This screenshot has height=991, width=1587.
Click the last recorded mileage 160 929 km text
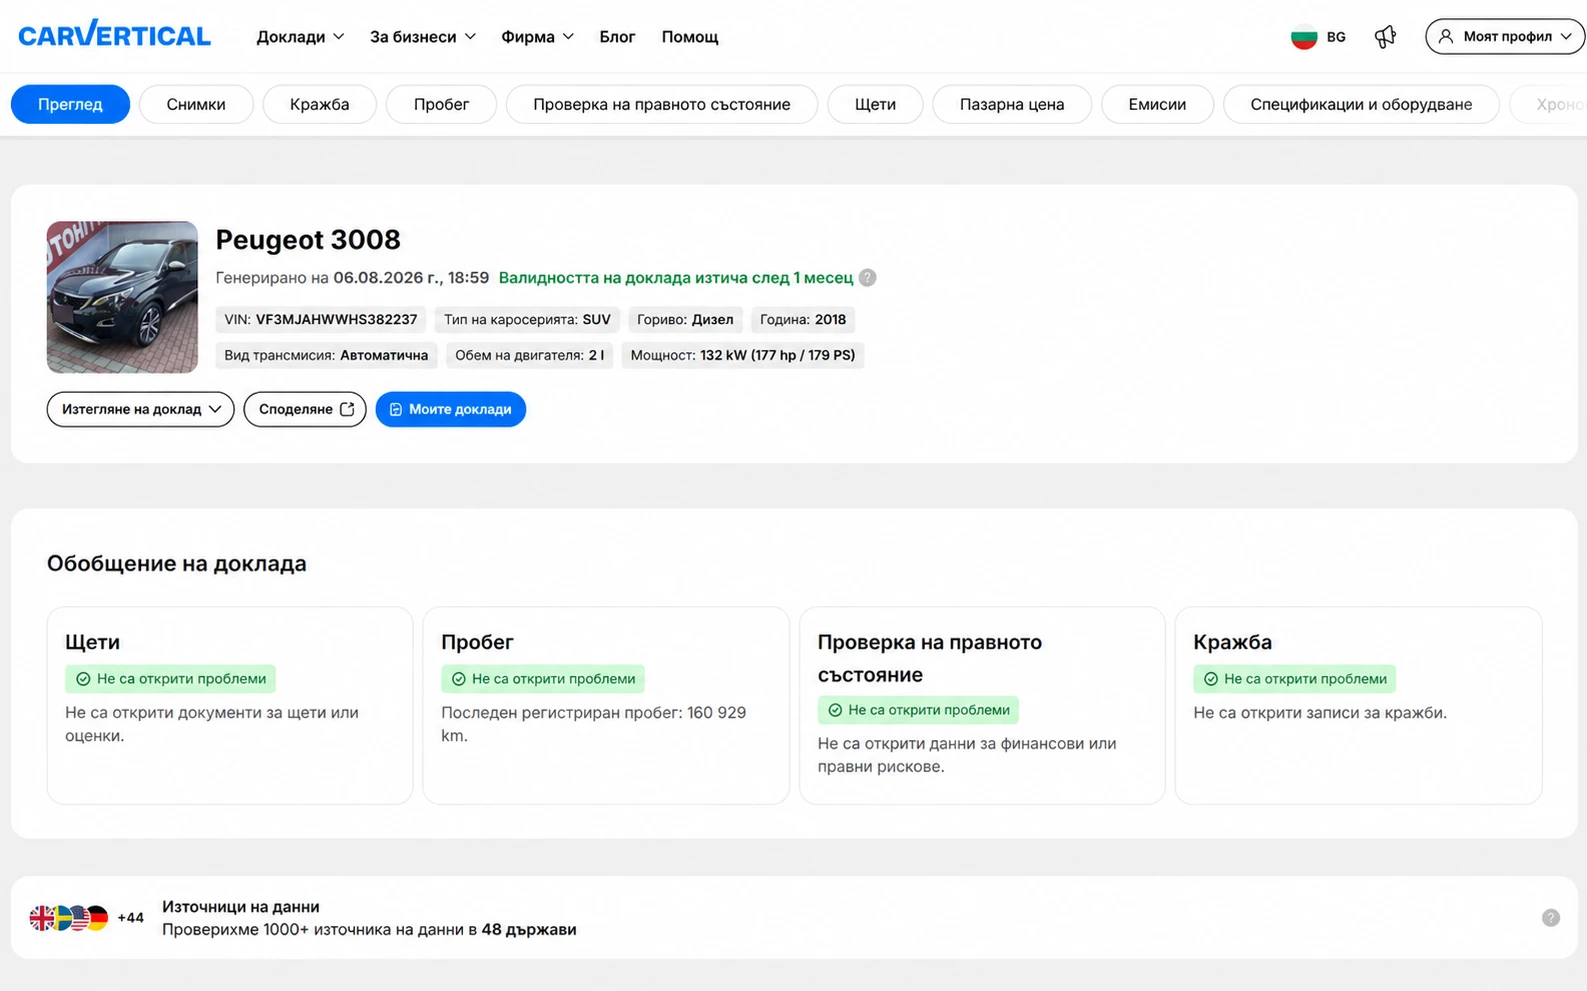pyautogui.click(x=594, y=724)
